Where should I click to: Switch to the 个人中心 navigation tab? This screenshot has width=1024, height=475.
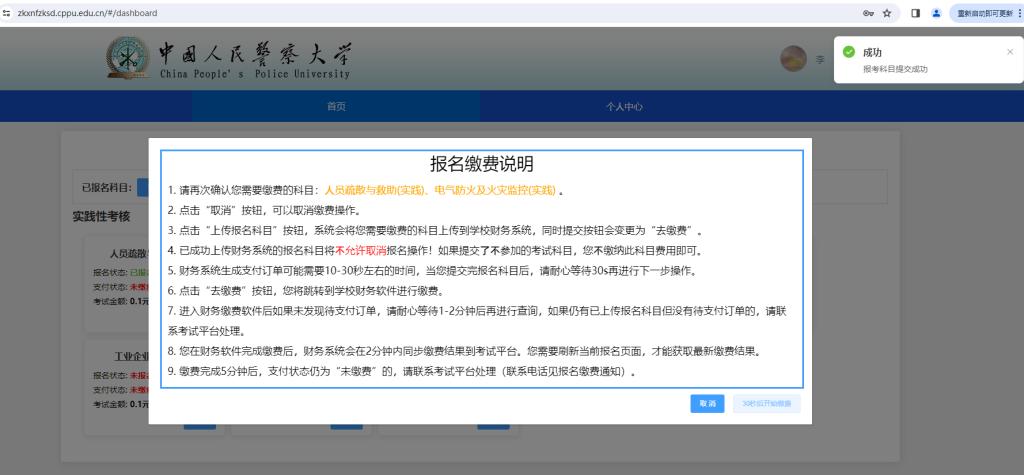[624, 106]
